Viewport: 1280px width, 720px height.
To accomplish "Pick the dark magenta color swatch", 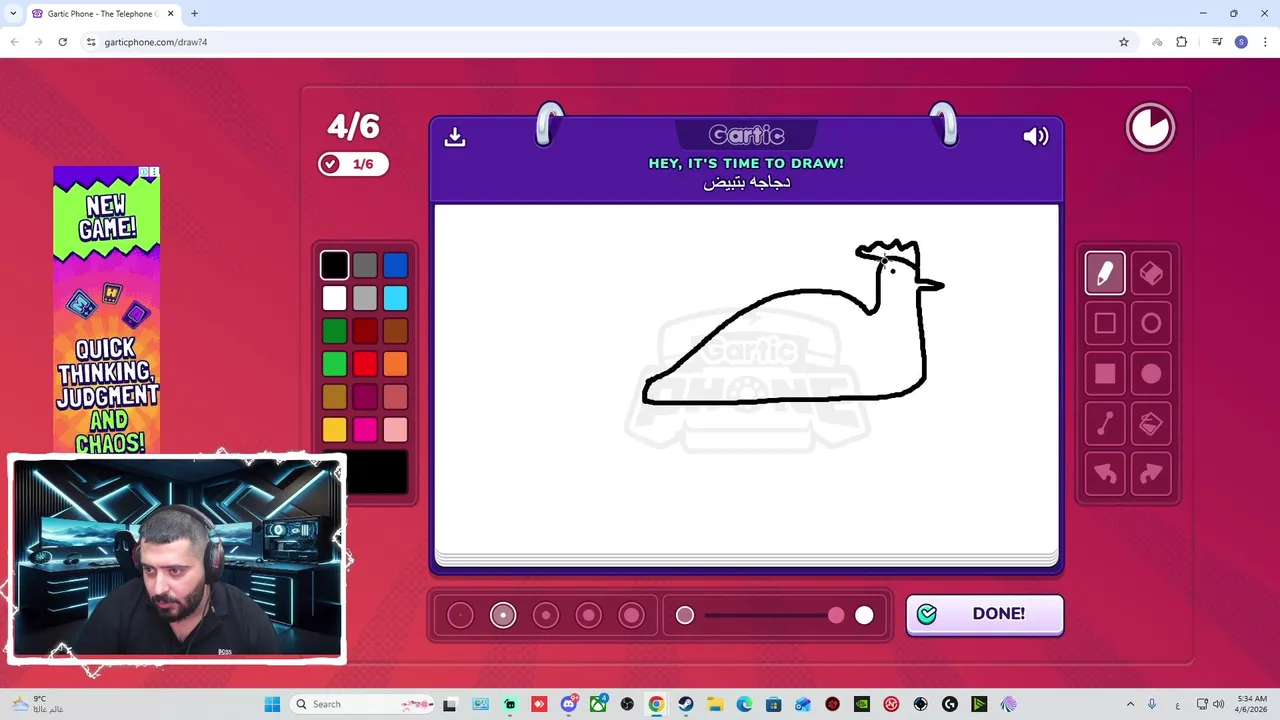I will (365, 397).
